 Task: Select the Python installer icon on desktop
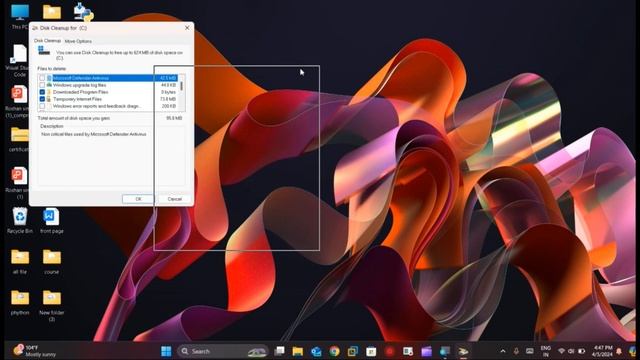(83, 12)
